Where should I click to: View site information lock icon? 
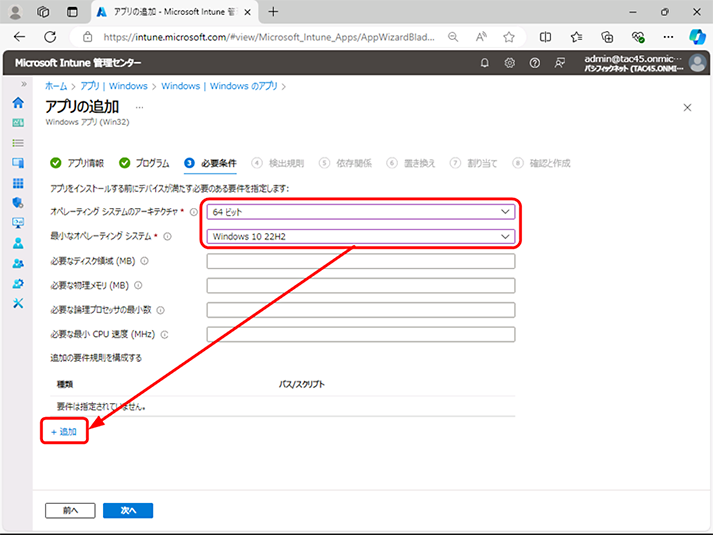[x=88, y=37]
